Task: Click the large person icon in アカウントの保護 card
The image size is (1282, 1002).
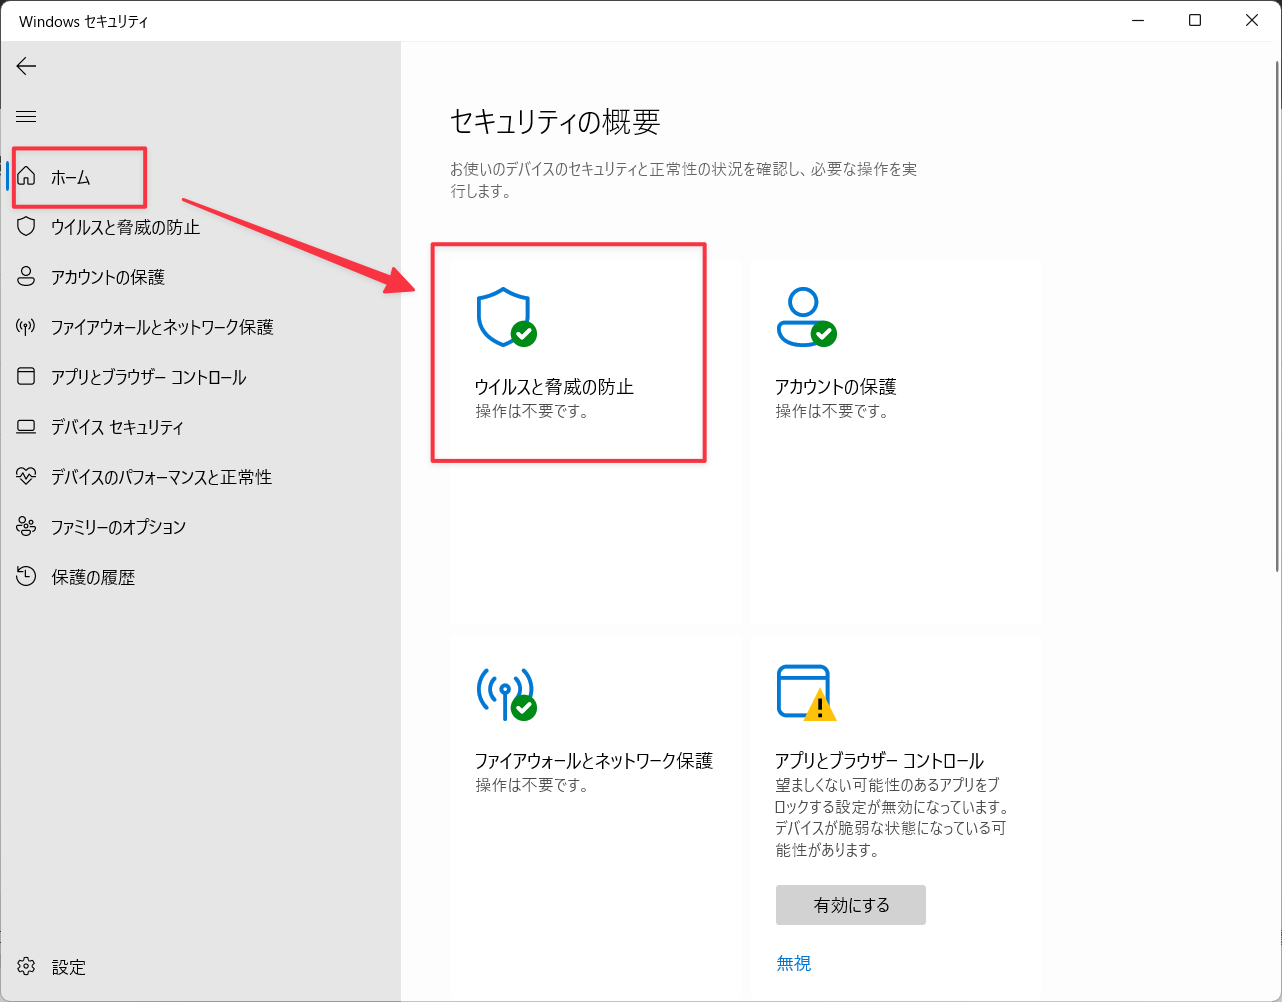Action: 805,318
